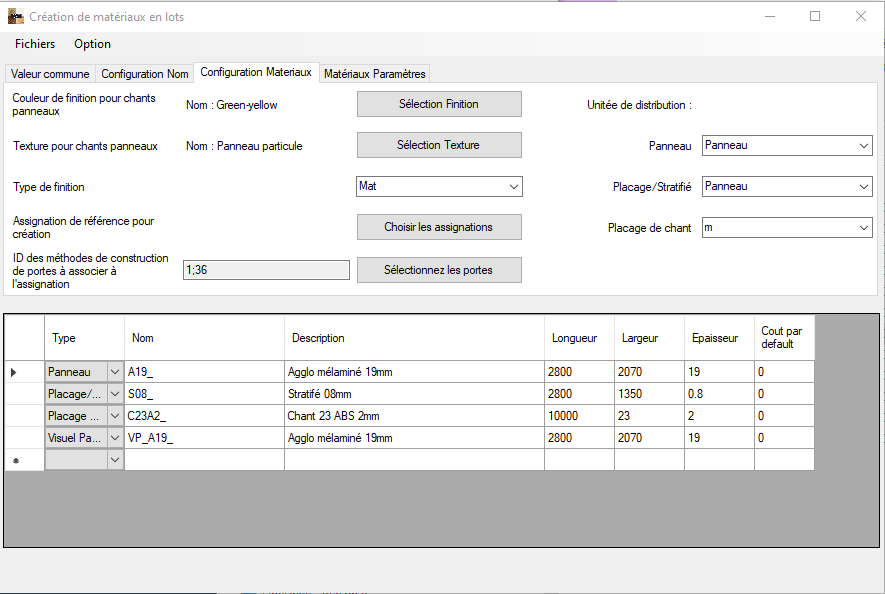Click the 23 width cell
The image size is (885, 594).
pyautogui.click(x=650, y=416)
